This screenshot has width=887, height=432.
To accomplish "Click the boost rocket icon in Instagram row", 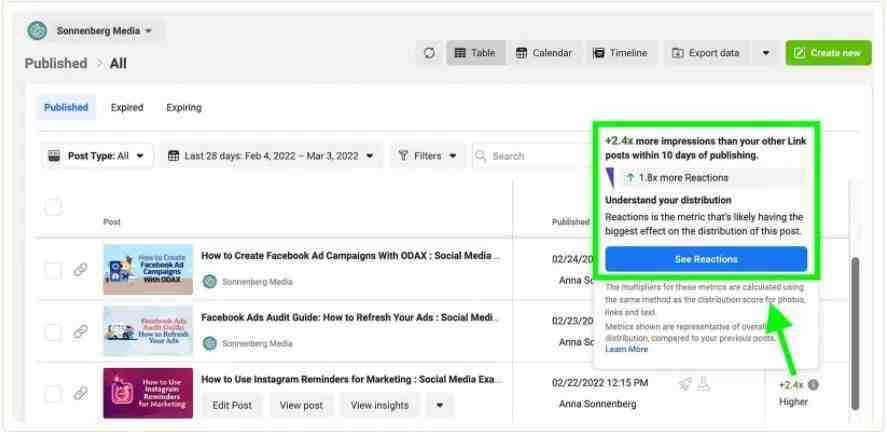I will pyautogui.click(x=685, y=385).
